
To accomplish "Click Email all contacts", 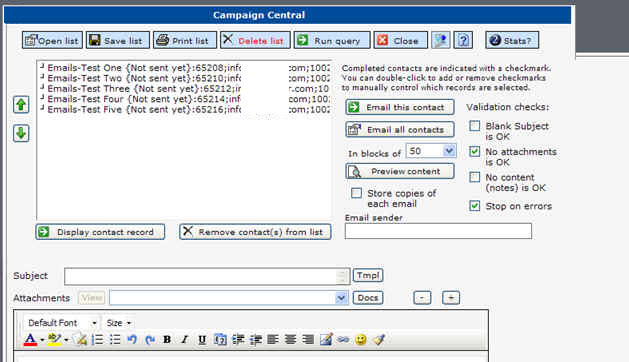I will pos(400,130).
